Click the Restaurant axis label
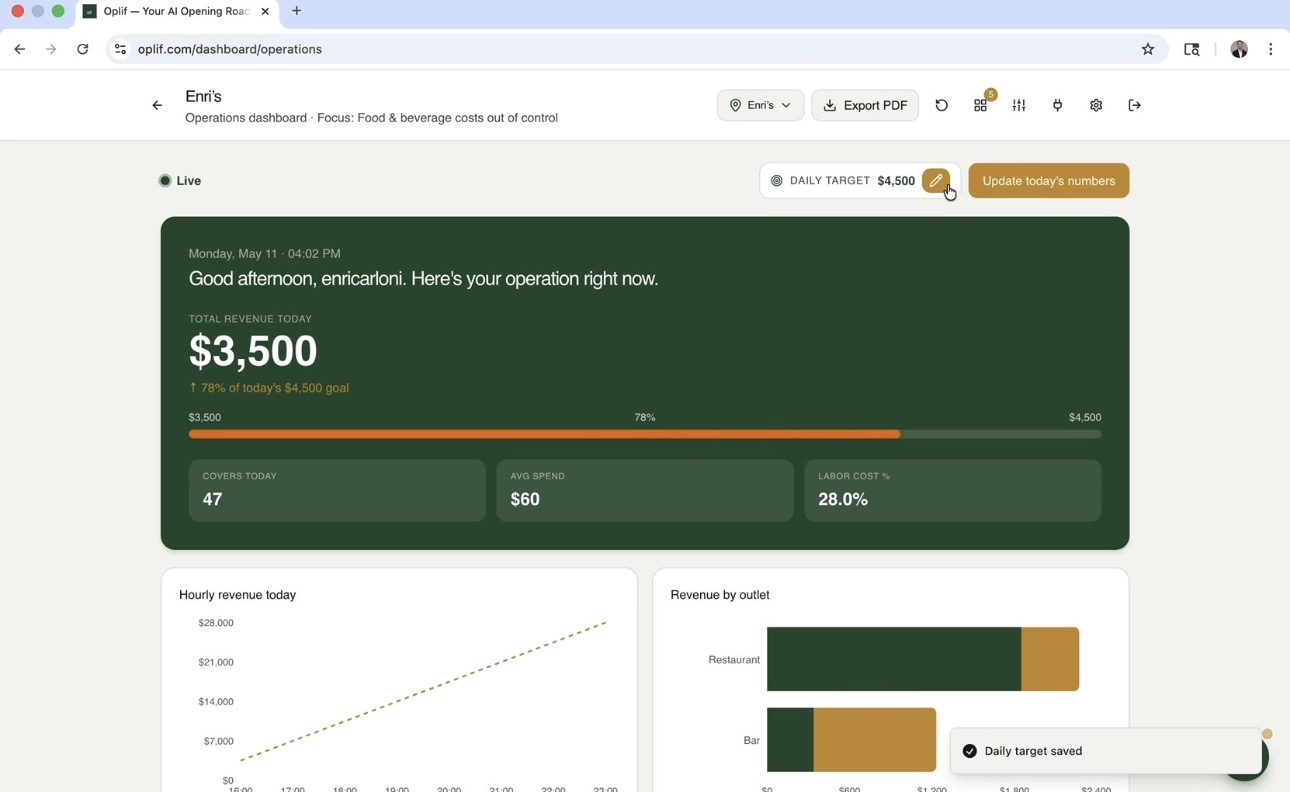The height and width of the screenshot is (792, 1290). tap(734, 660)
